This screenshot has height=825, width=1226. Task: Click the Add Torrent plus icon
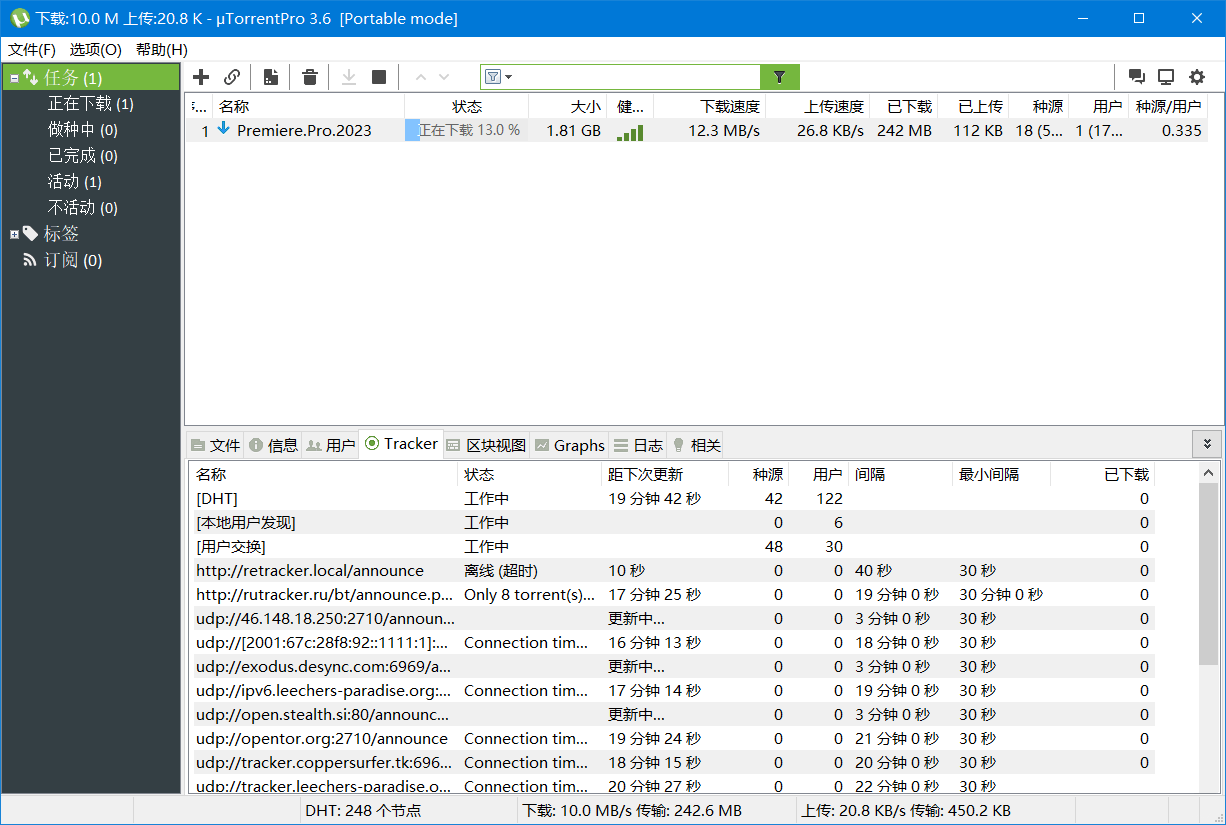point(200,76)
